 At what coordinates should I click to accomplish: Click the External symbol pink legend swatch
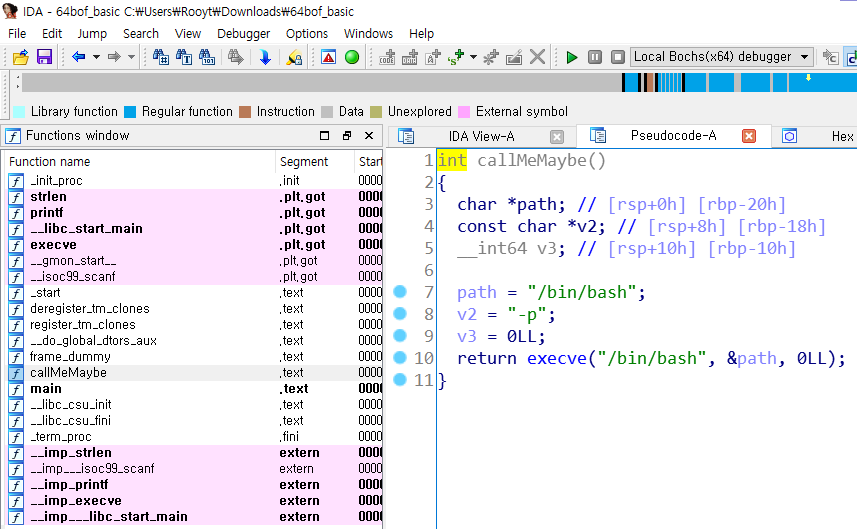464,112
